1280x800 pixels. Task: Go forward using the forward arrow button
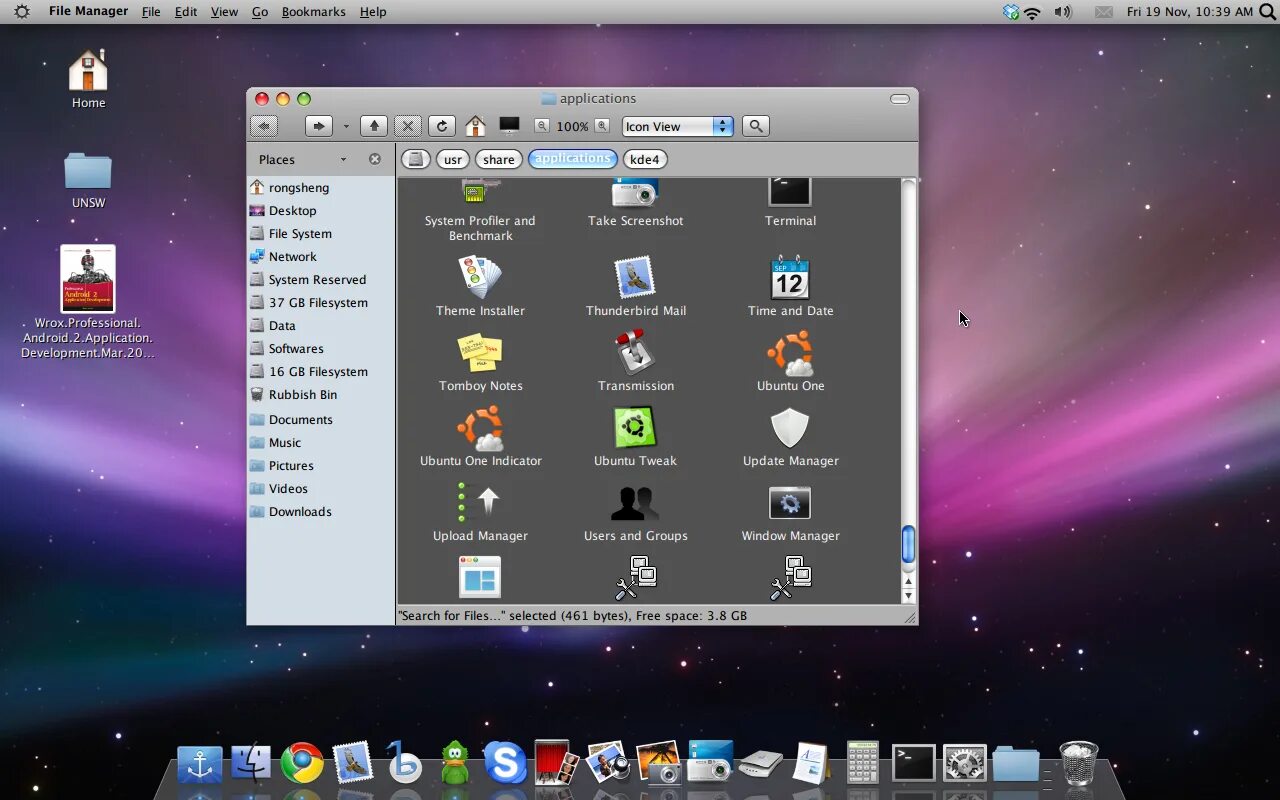click(318, 126)
